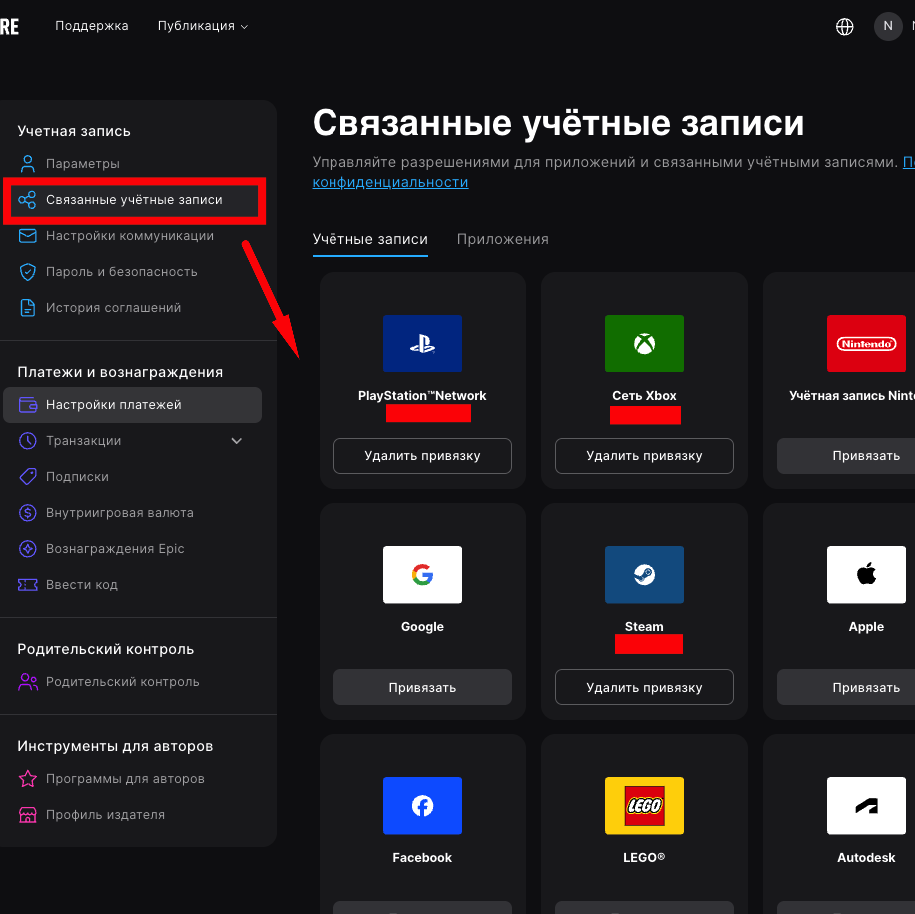Click the Google logo icon
915x914 pixels.
[422, 575]
